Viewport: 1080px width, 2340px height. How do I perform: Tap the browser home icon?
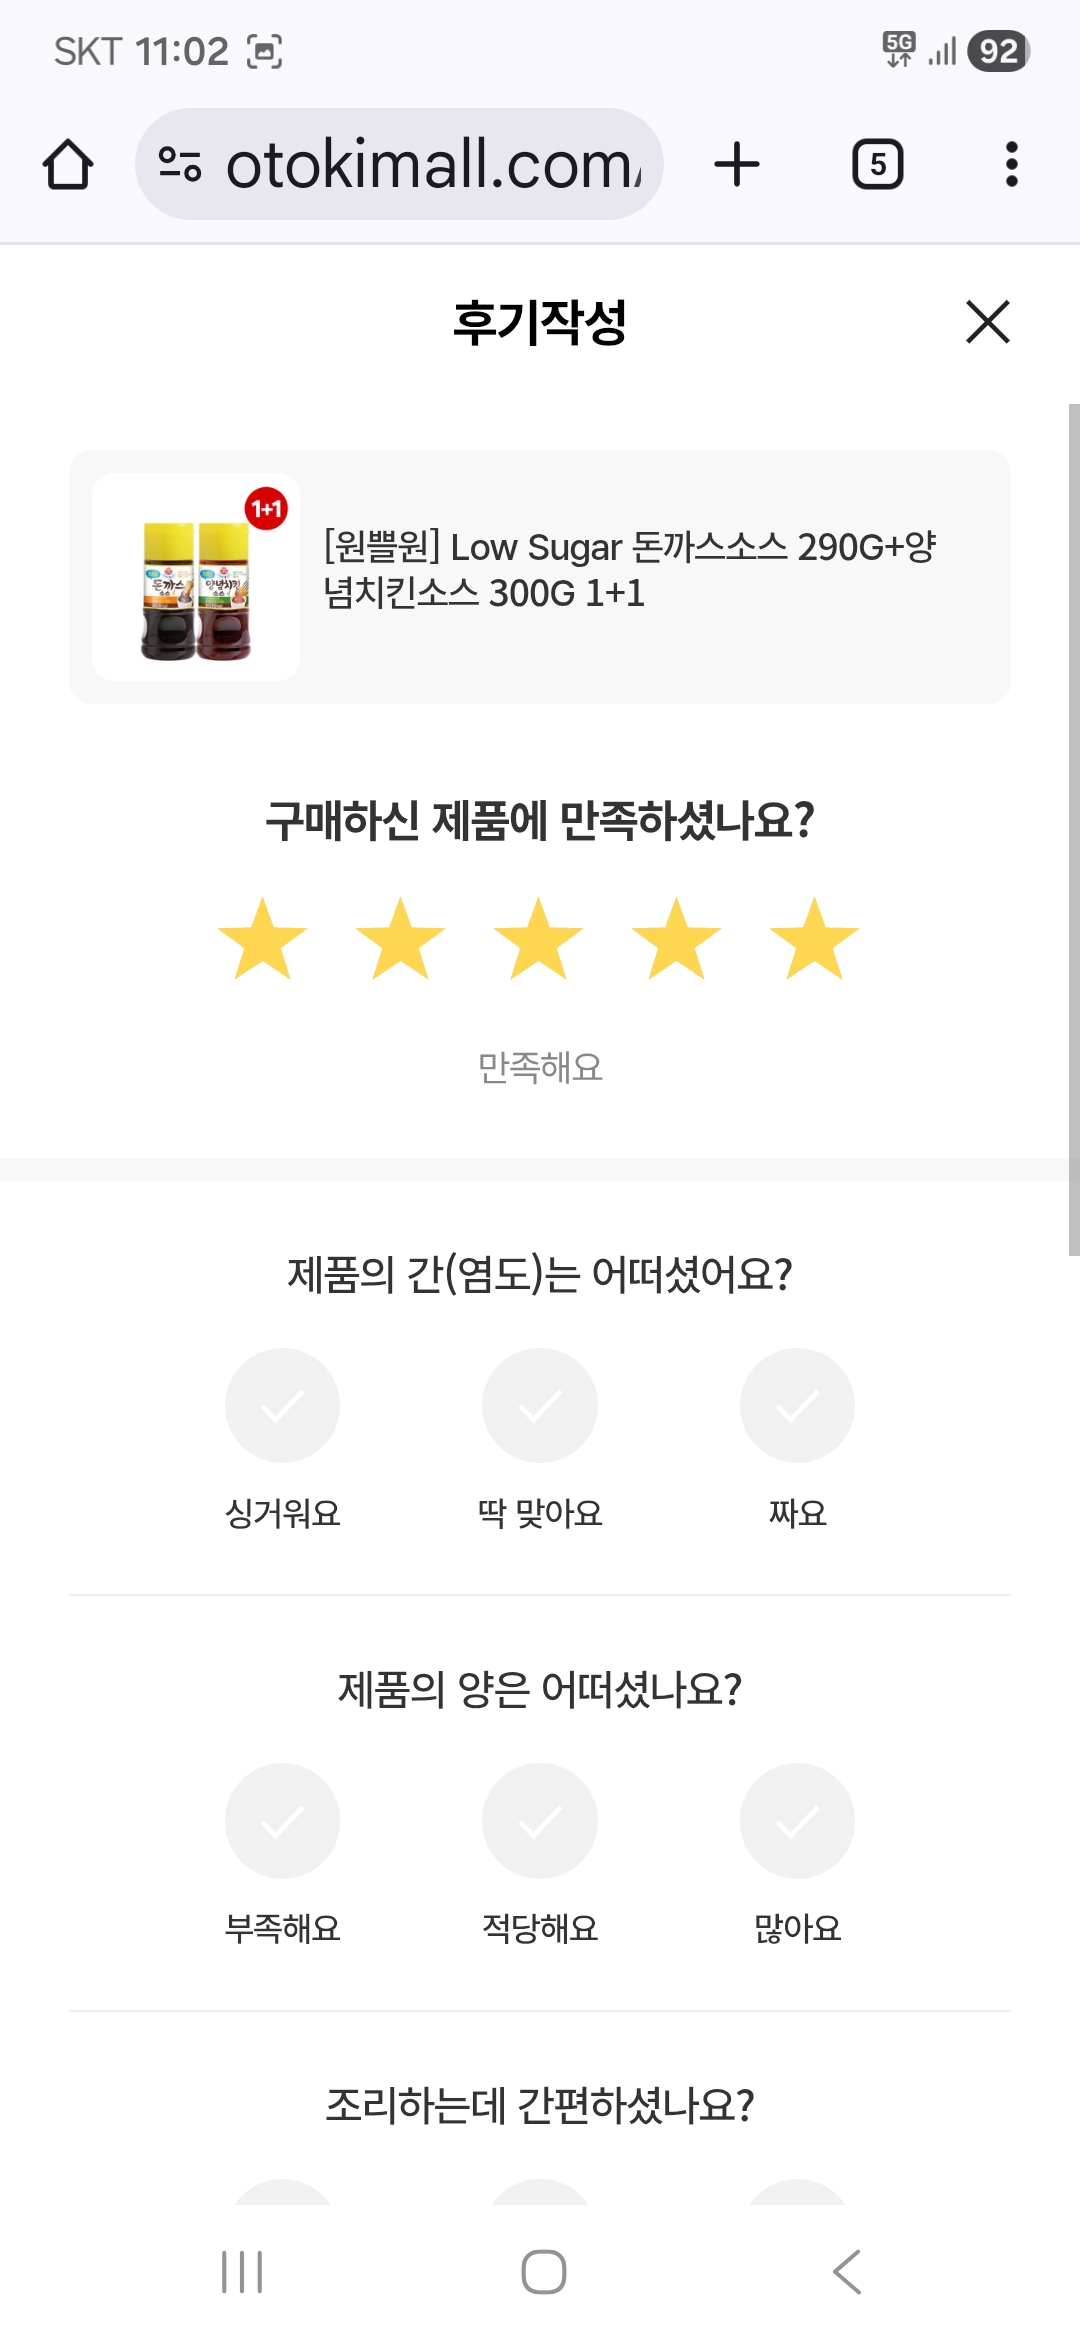pyautogui.click(x=68, y=165)
